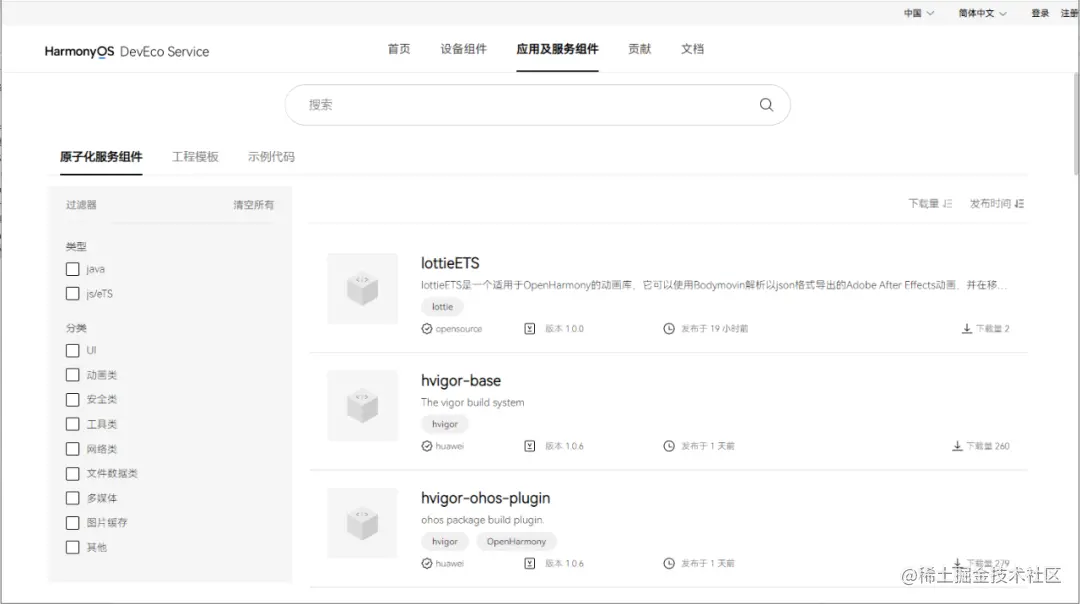This screenshot has height=604, width=1080.
Task: Open the hvigor-base package title
Action: pyautogui.click(x=461, y=380)
